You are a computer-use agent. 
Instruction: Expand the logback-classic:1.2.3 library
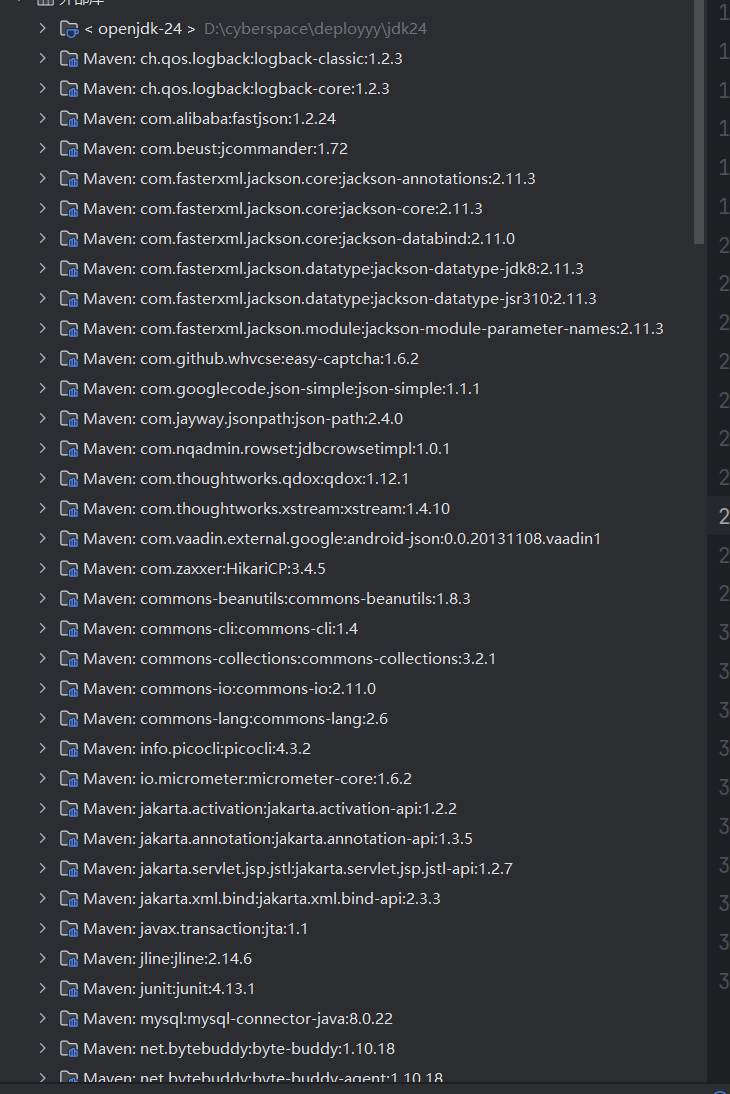[x=43, y=59]
